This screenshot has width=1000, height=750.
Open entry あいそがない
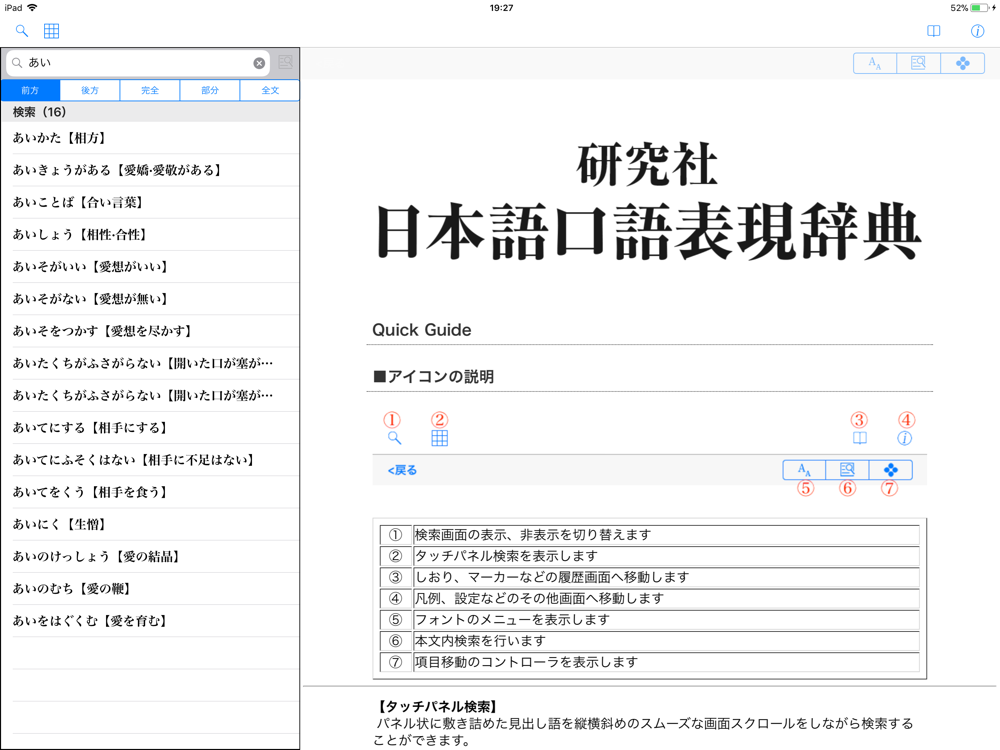150,299
